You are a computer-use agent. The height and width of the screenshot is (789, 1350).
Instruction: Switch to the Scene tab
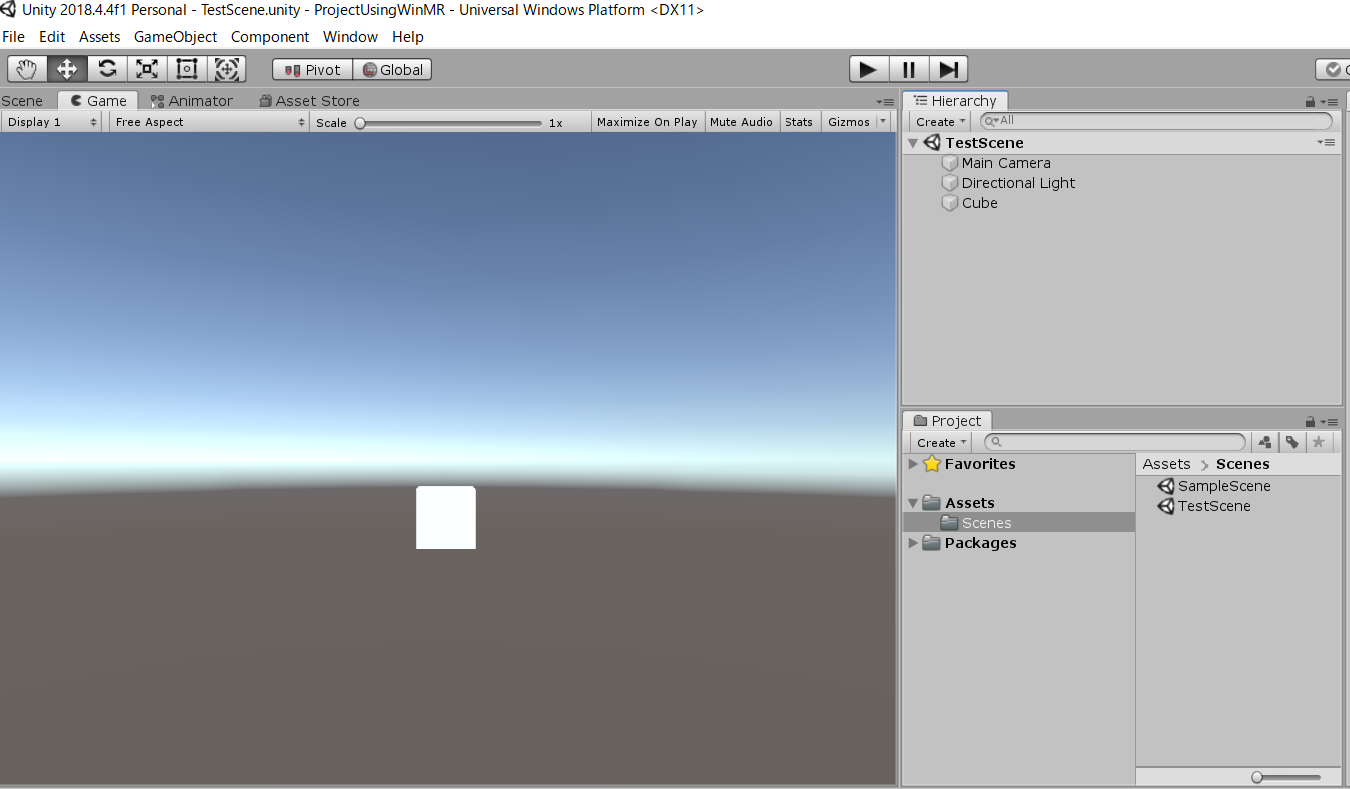coord(23,100)
